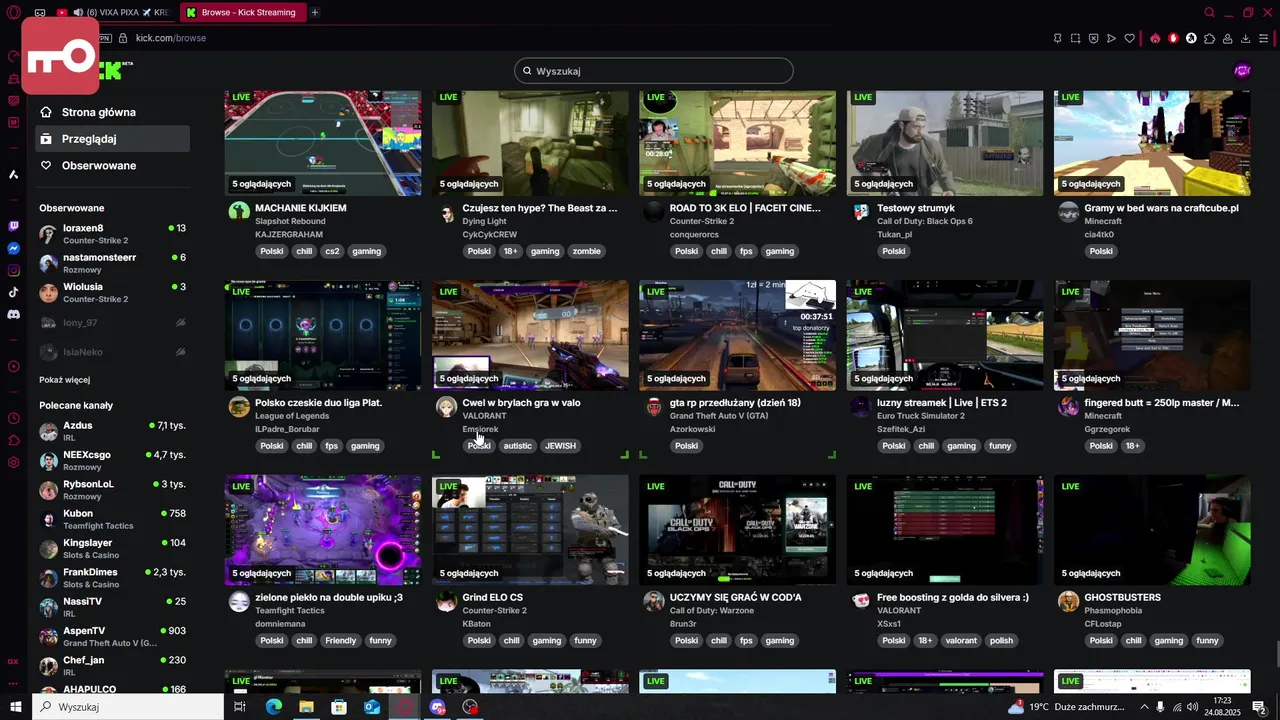This screenshot has width=1280, height=720.
Task: Click the zombie tag under Dying Light stream
Action: point(586,251)
